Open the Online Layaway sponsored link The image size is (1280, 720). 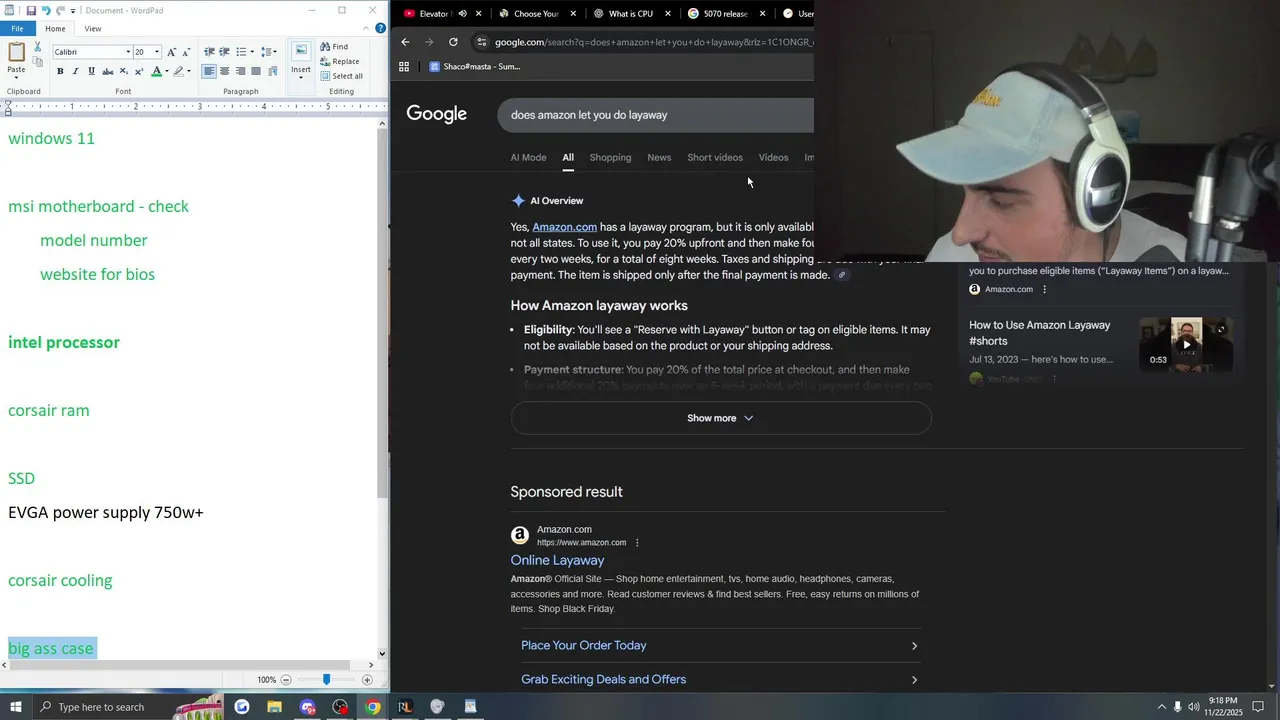coord(557,561)
